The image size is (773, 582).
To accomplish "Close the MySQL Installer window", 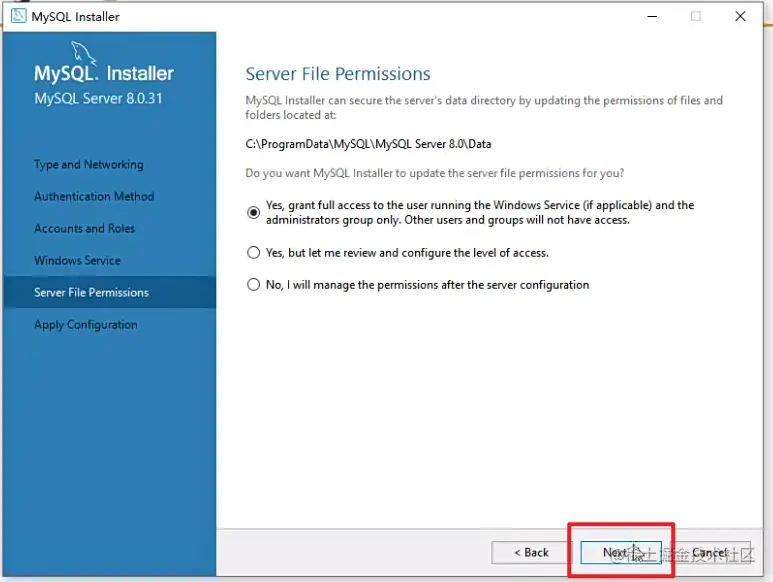I will pos(741,16).
